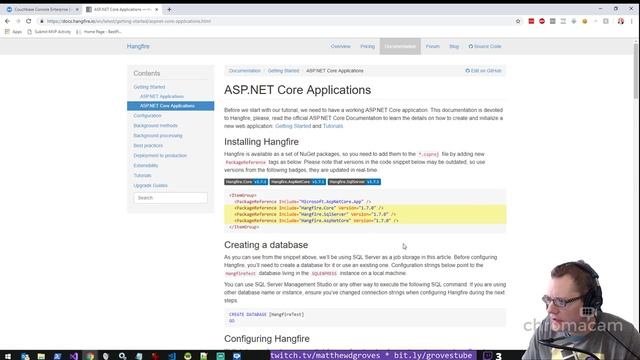Open the Source Code GitHub link
This screenshot has height=360, width=640.
485,47
